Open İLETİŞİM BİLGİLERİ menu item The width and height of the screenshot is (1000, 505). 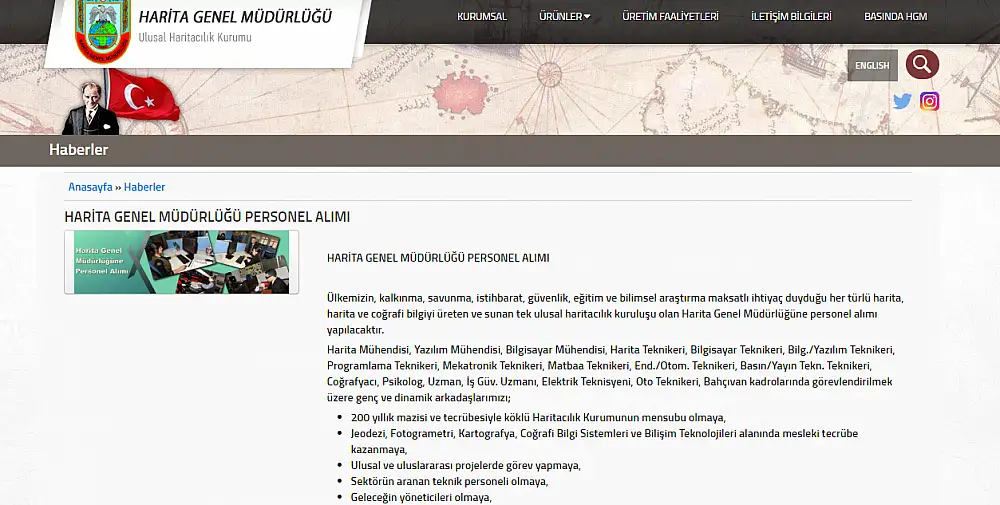(791, 17)
